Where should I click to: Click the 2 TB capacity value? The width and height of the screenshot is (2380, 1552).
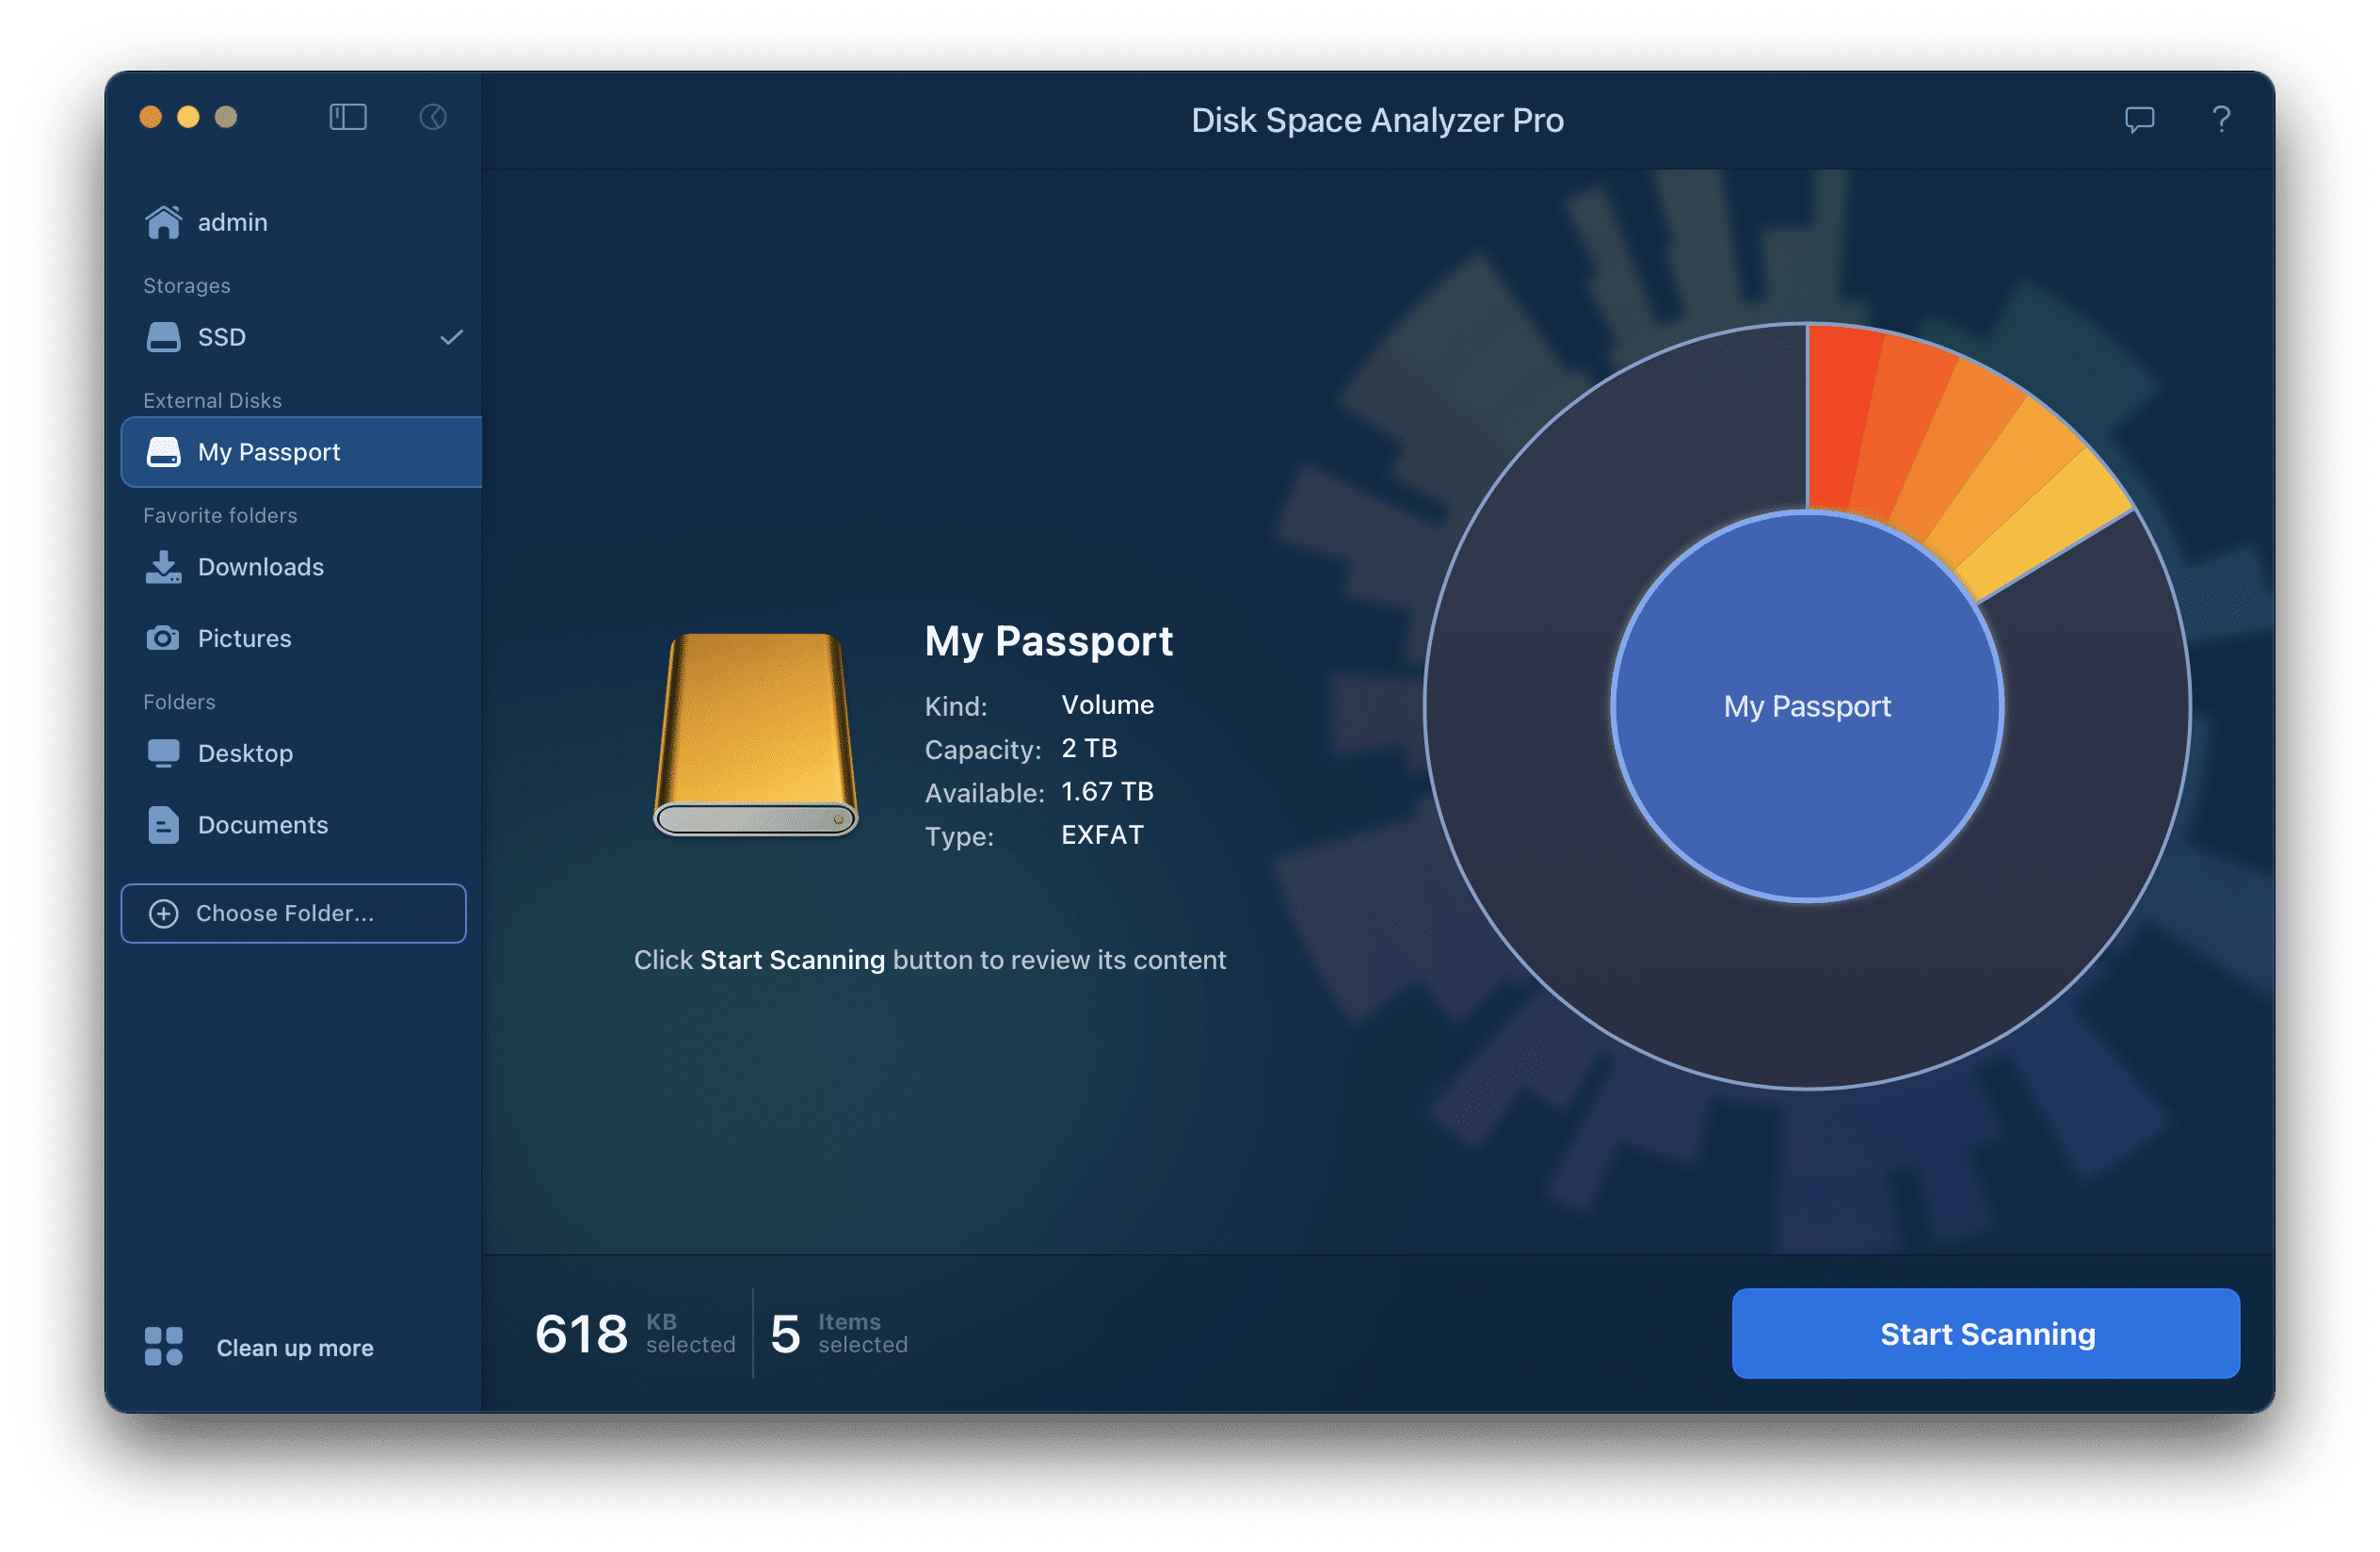click(x=1089, y=748)
